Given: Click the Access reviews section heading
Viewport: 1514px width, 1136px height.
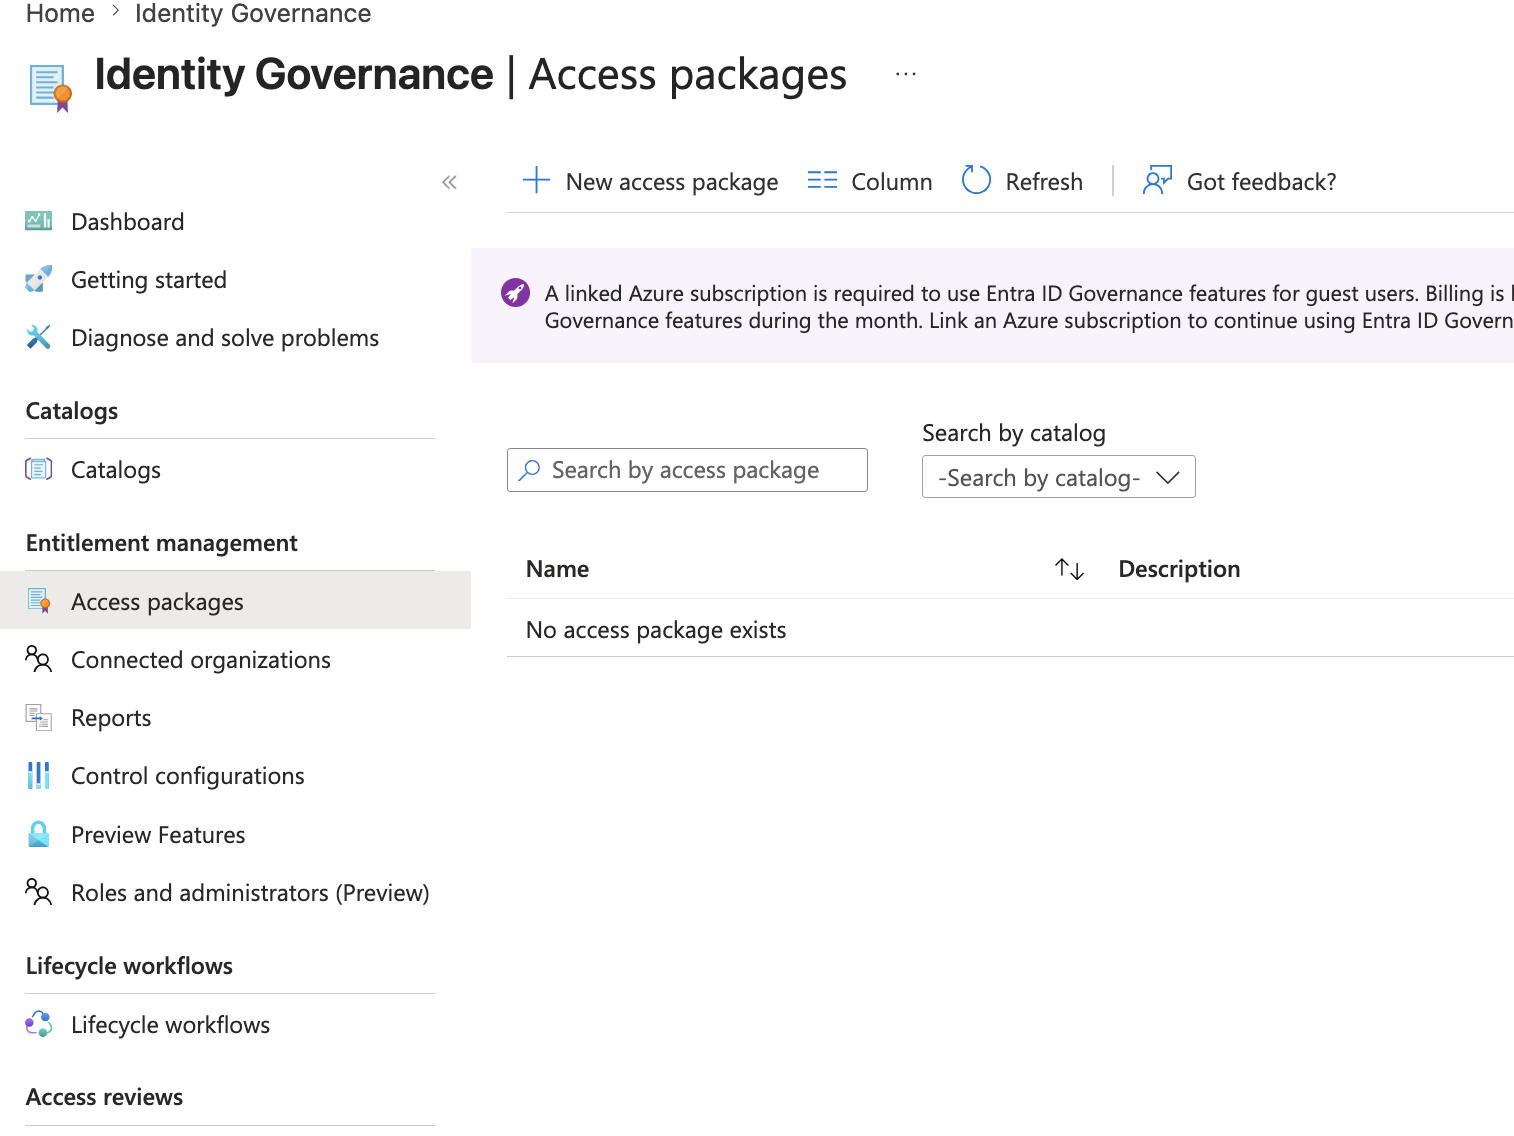Looking at the screenshot, I should 104,1097.
